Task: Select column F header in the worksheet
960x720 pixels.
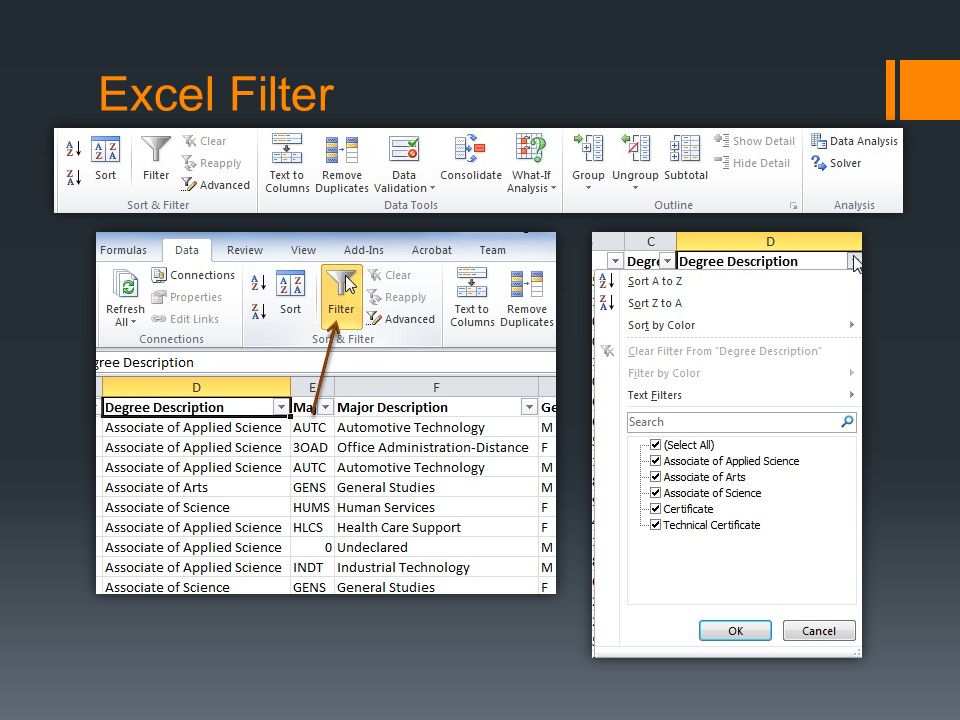Action: (x=436, y=387)
